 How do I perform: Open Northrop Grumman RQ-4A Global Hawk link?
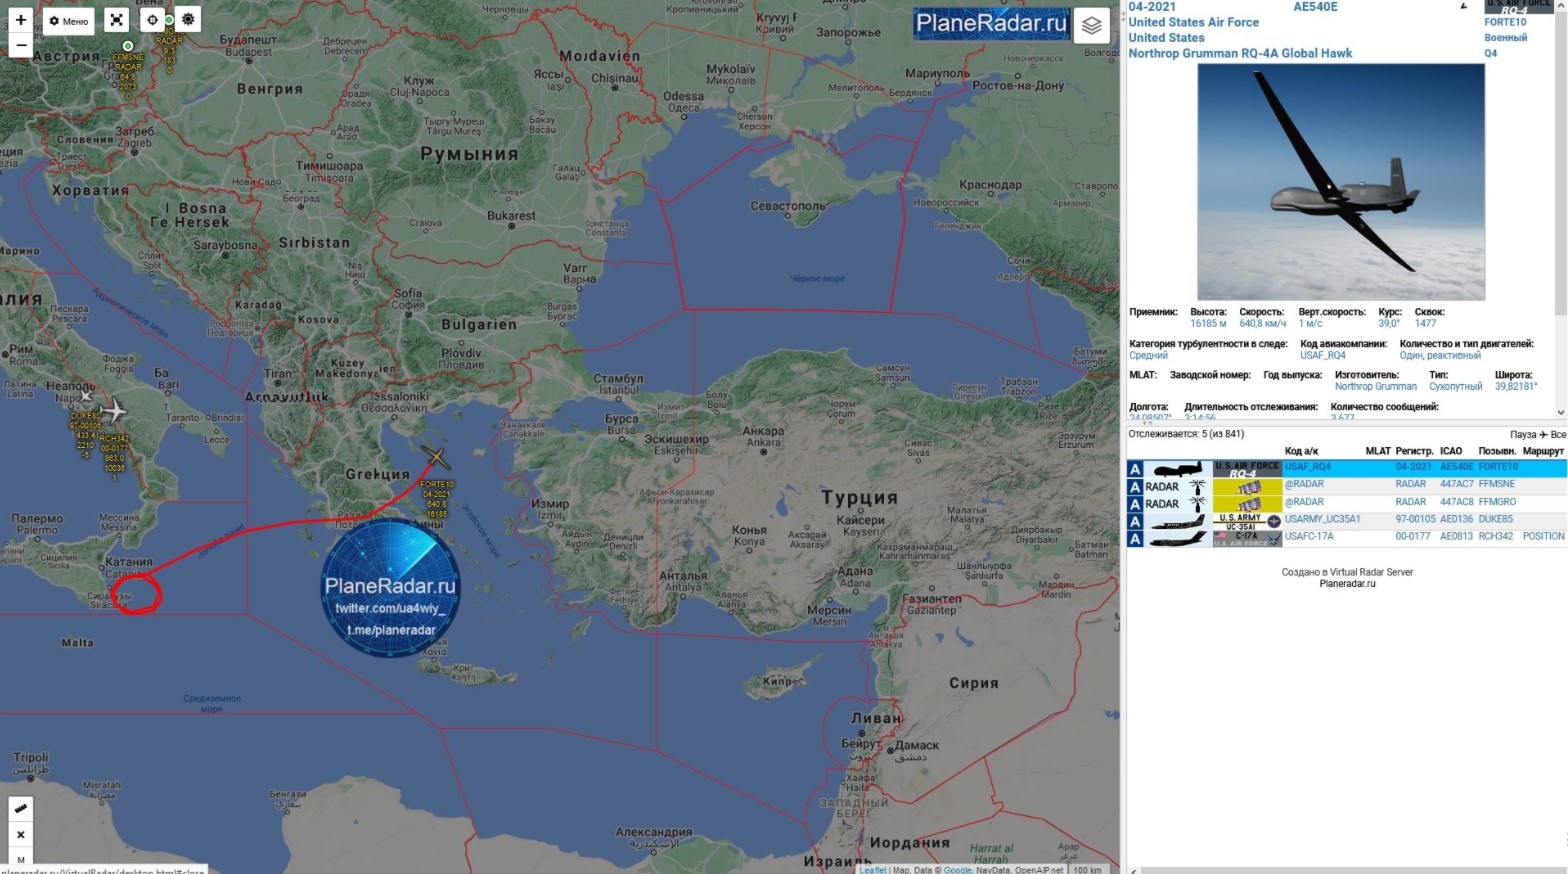pos(1240,54)
